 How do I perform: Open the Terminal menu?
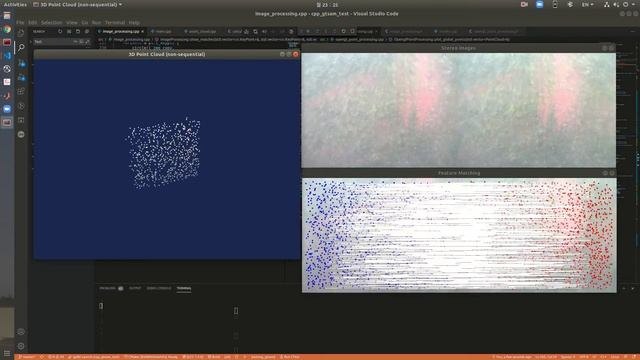coord(115,22)
